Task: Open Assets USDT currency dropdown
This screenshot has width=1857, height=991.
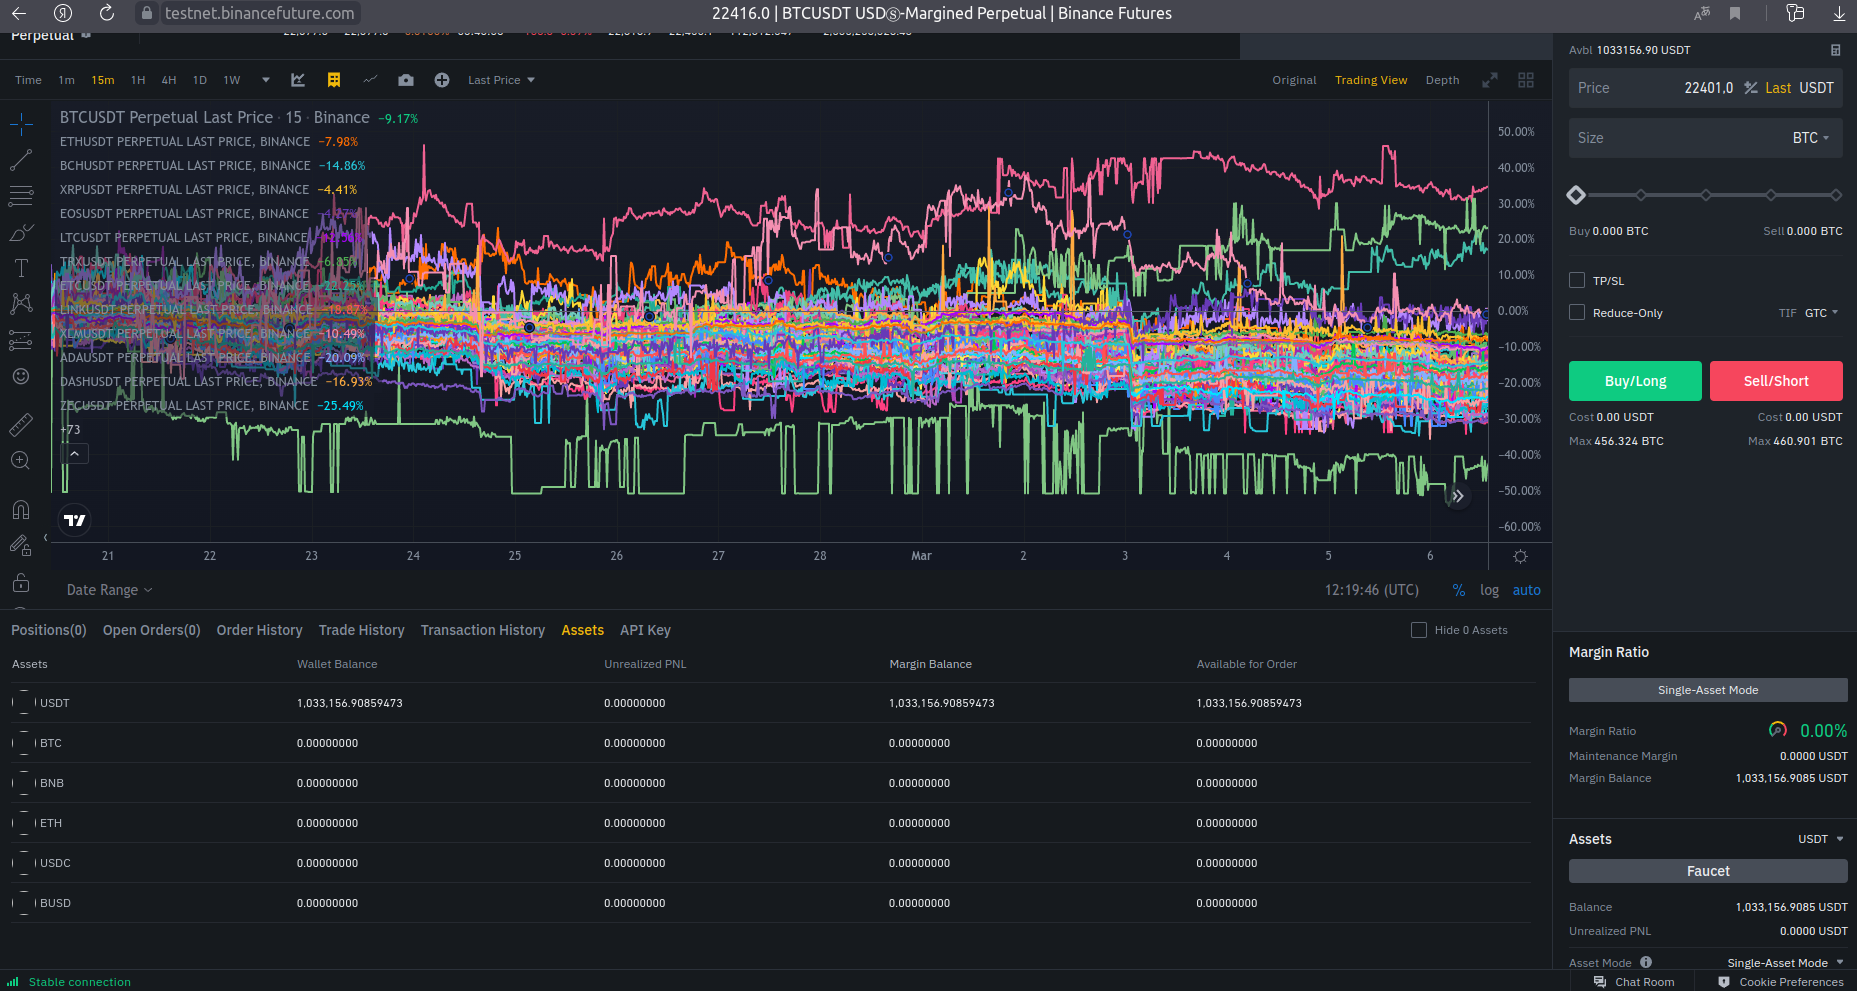Action: pos(1820,839)
